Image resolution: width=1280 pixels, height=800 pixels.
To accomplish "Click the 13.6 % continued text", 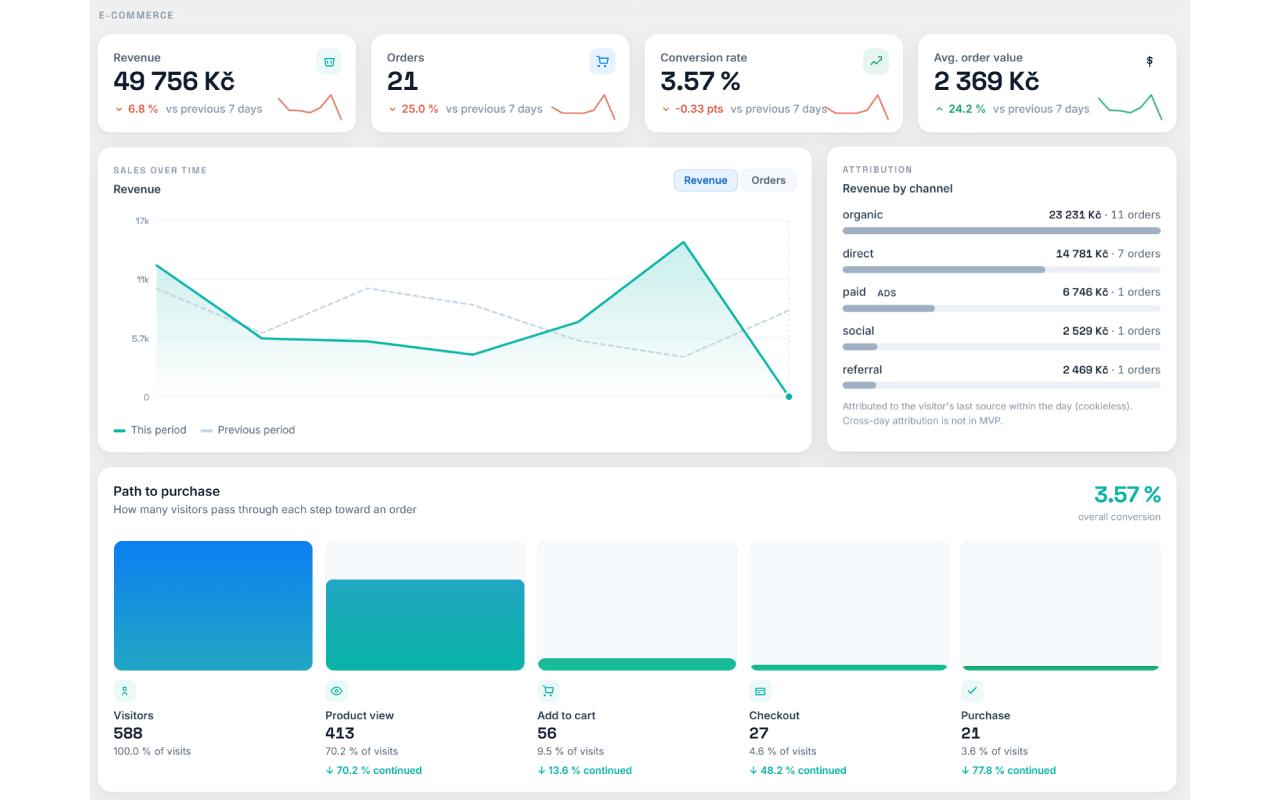I will (585, 771).
